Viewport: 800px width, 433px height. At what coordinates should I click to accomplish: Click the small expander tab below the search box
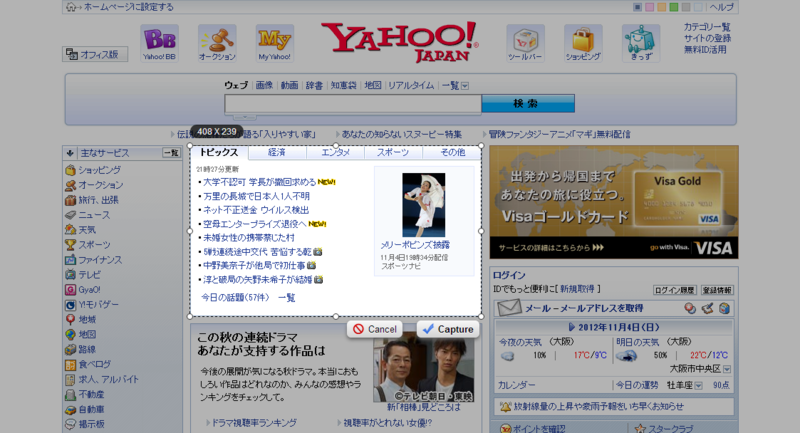(x=245, y=117)
